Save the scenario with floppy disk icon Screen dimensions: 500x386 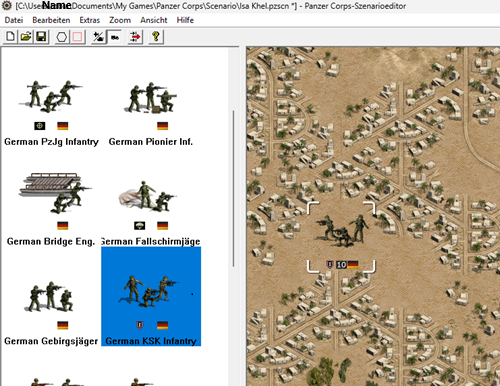(41, 37)
